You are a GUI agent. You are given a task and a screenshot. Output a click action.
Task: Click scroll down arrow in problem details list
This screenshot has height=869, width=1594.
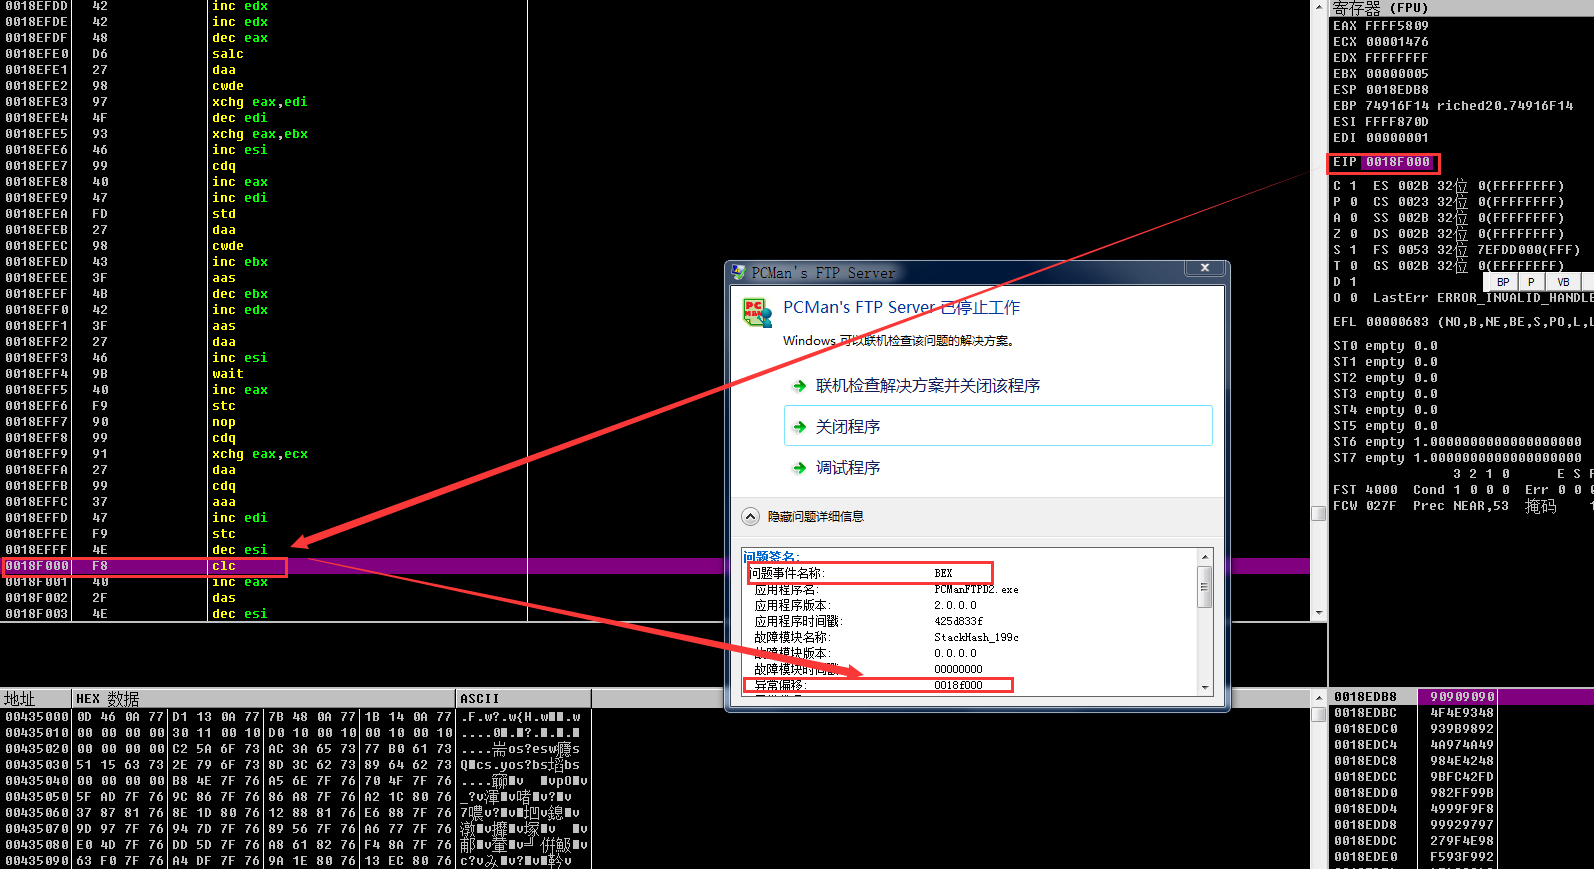coord(1205,688)
